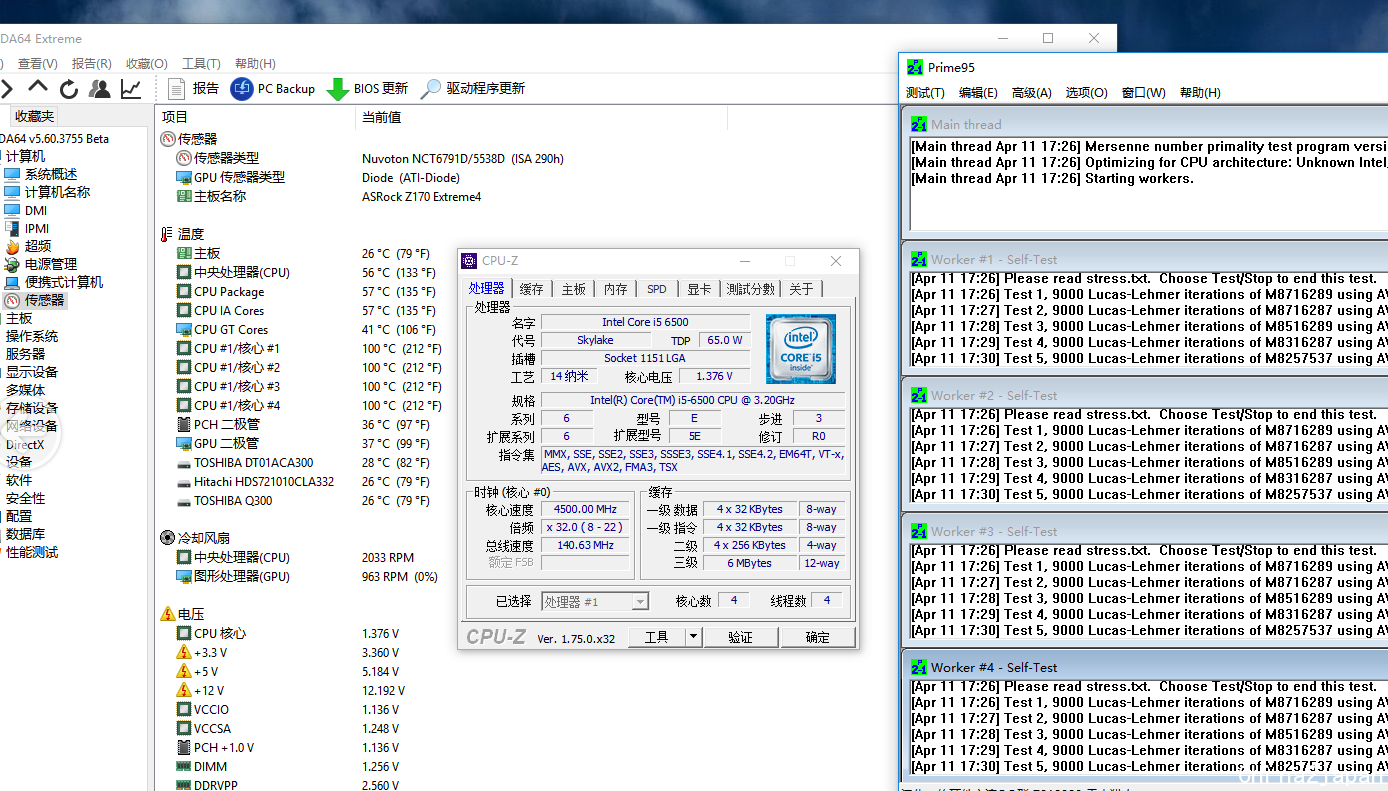The width and height of the screenshot is (1388, 791).
Task: Click the 传感器类型 row icon
Action: (184, 158)
